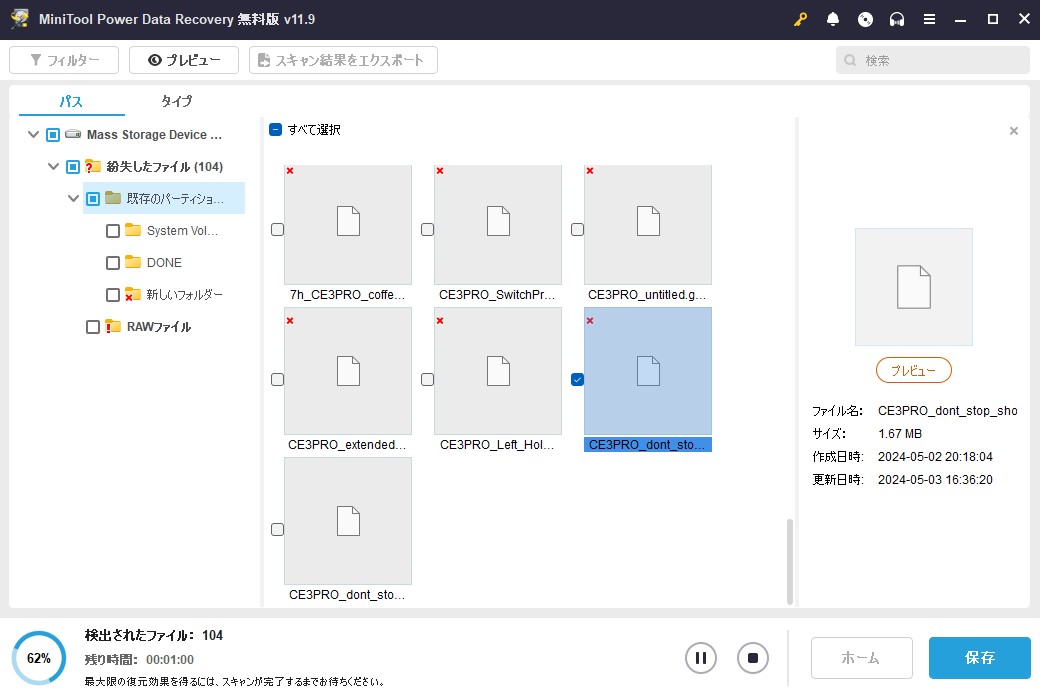Check the DONE folder checkbox
The height and width of the screenshot is (695, 1040).
click(113, 263)
